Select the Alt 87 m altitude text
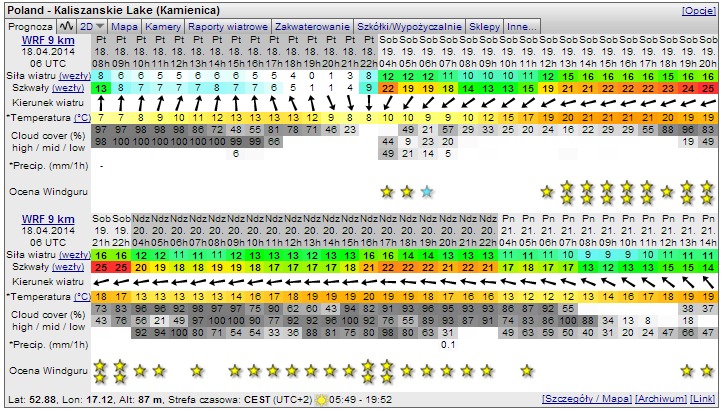Screen dimensions: 723x410 (142, 399)
